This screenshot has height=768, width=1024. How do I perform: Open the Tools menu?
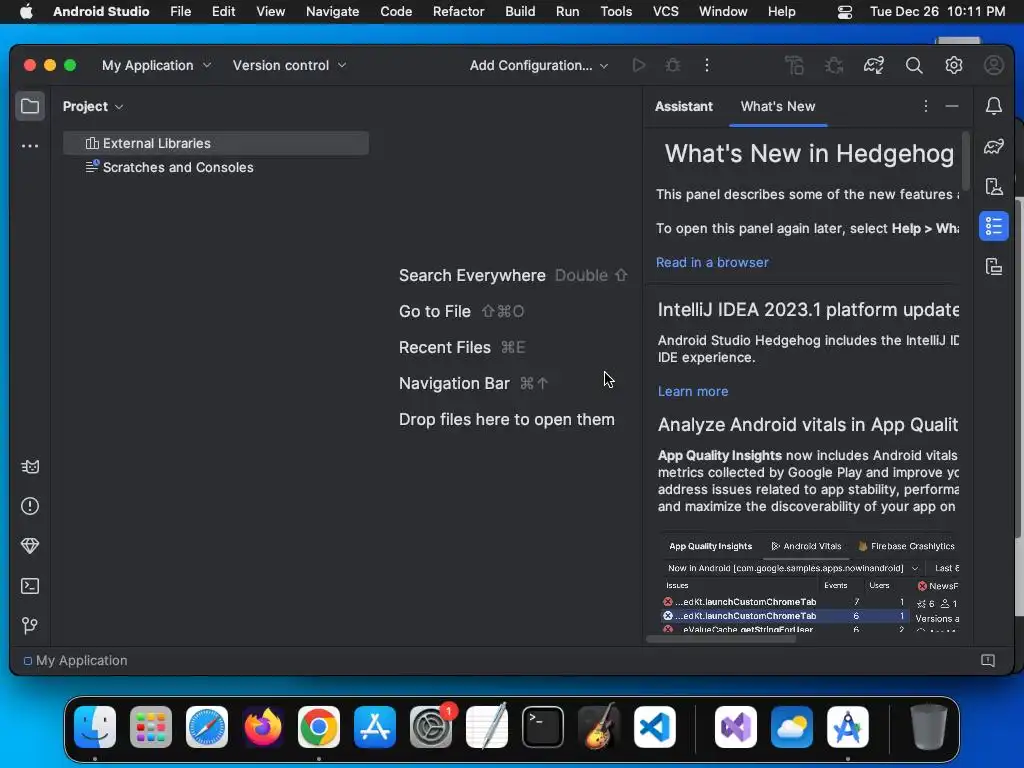pyautogui.click(x=616, y=11)
